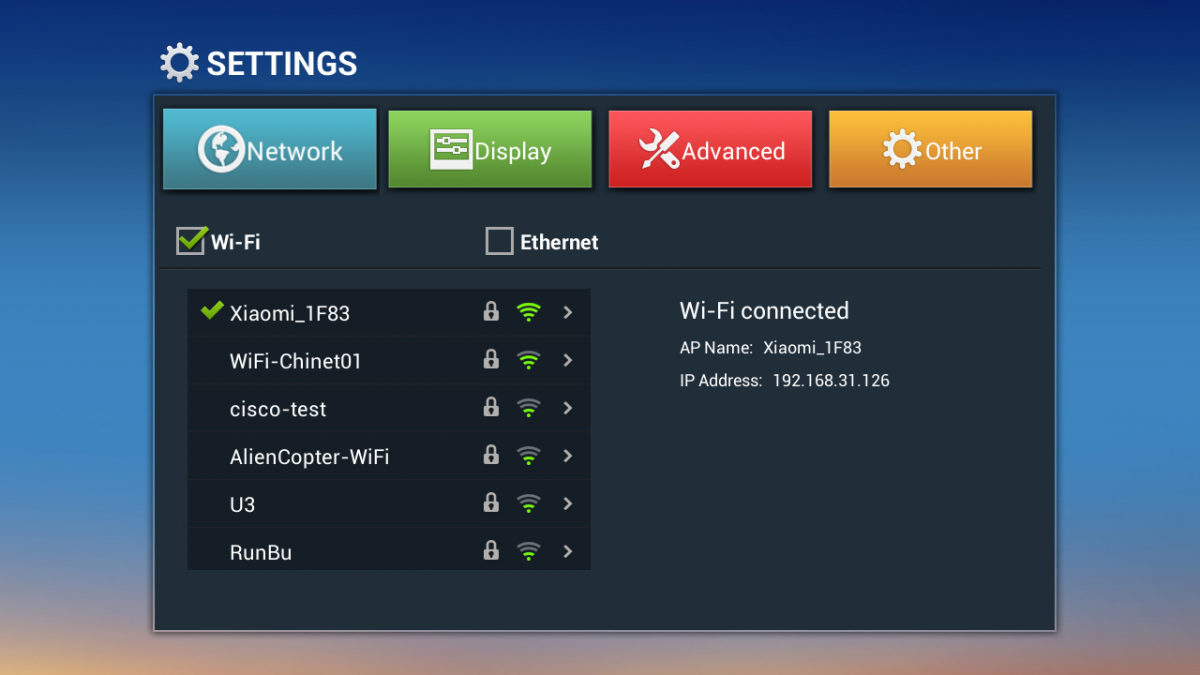This screenshot has width=1200, height=675.
Task: Expand details arrow for Xiaomi_1F83
Action: (568, 312)
